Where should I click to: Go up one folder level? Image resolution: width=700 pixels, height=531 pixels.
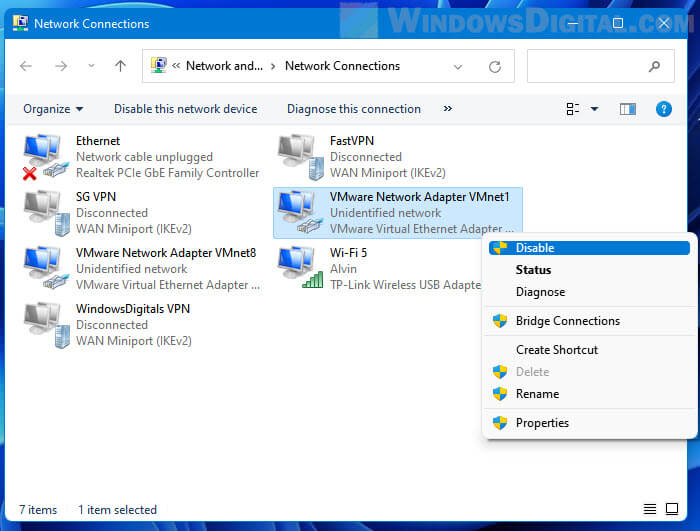tap(120, 66)
